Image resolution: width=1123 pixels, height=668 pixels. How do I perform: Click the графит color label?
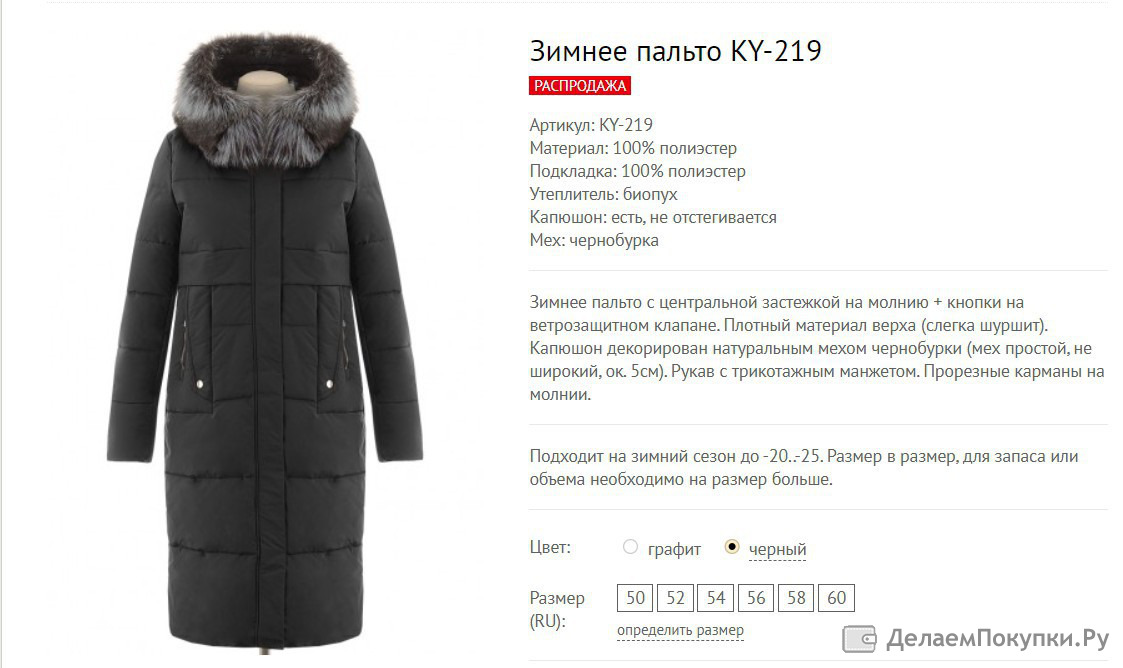(x=674, y=549)
